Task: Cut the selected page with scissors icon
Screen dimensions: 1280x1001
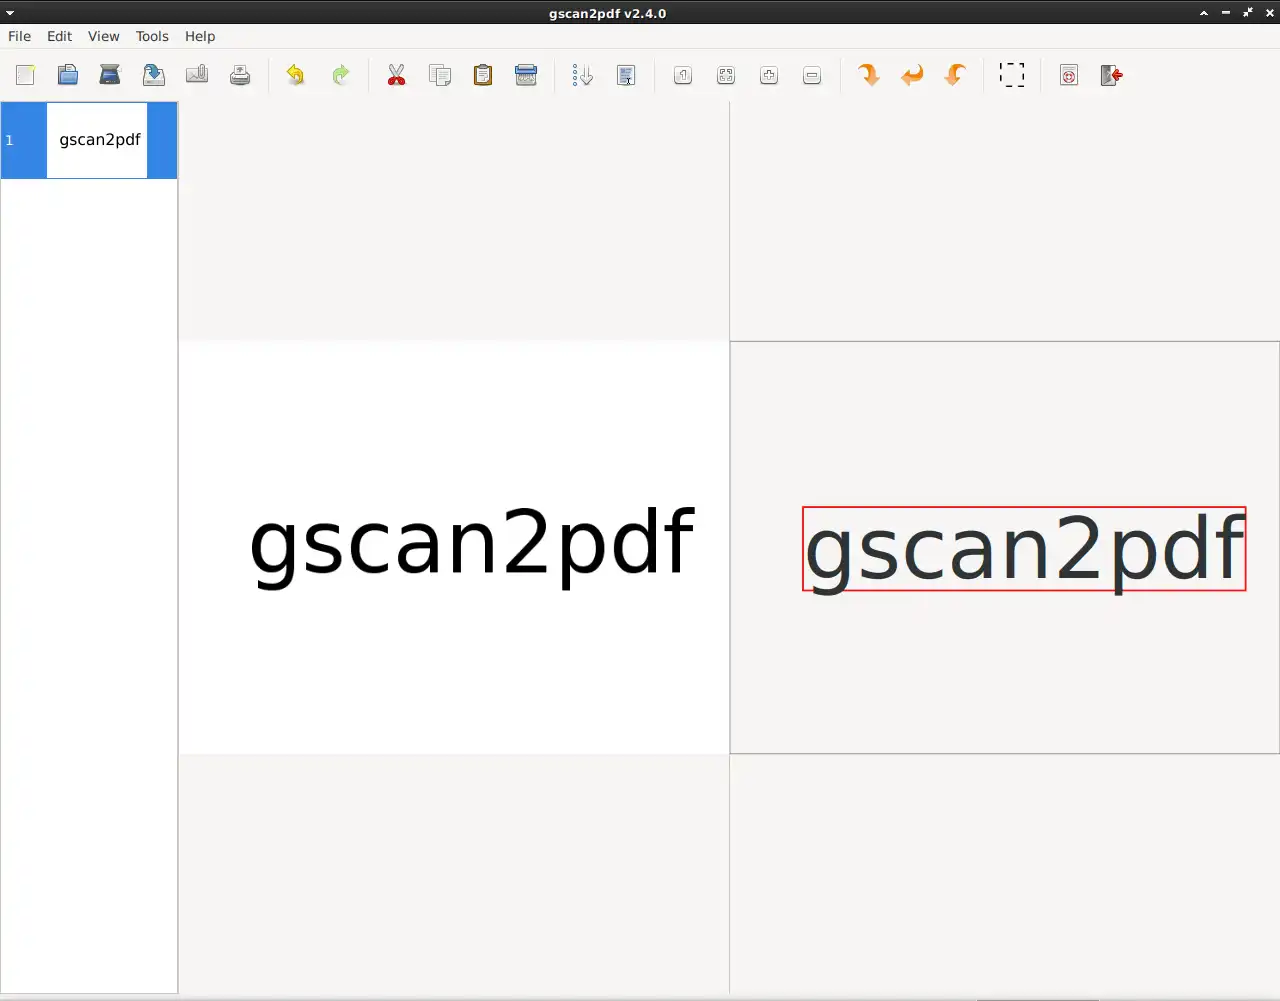Action: click(x=397, y=75)
